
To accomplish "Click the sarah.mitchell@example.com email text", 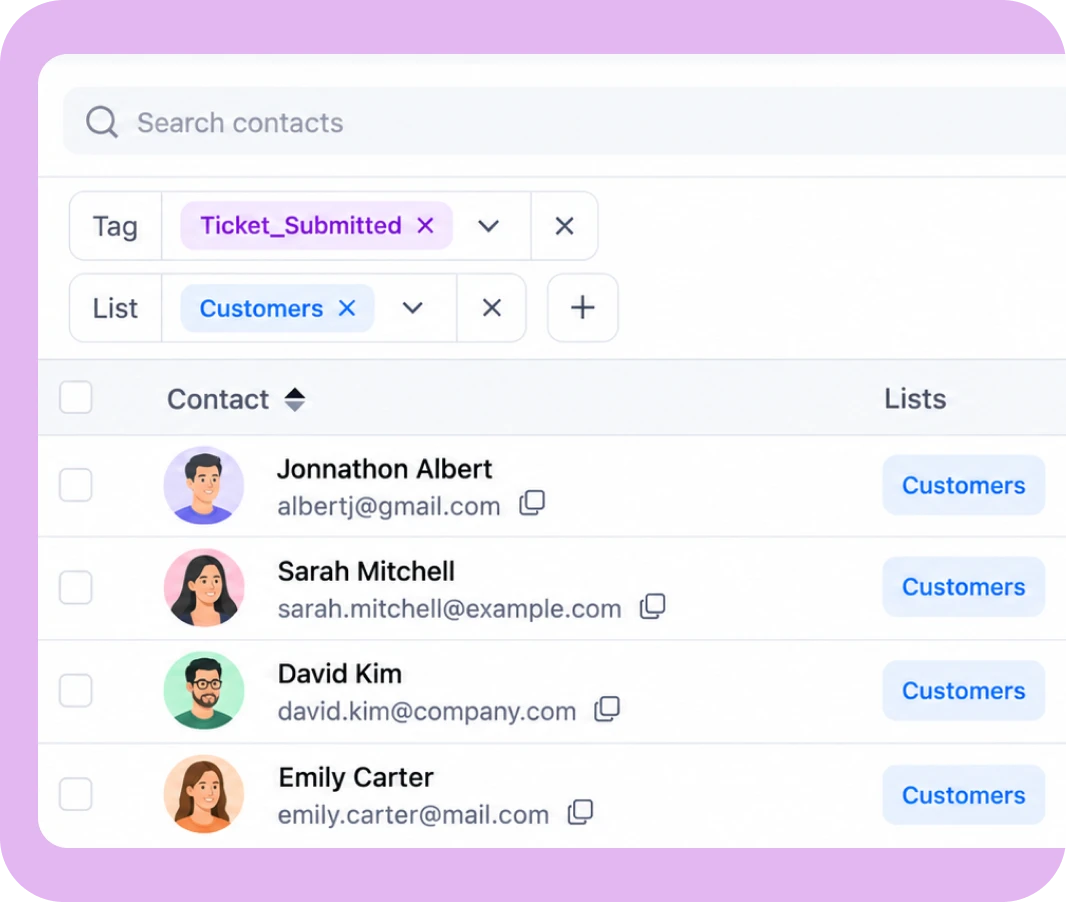I will 449,609.
